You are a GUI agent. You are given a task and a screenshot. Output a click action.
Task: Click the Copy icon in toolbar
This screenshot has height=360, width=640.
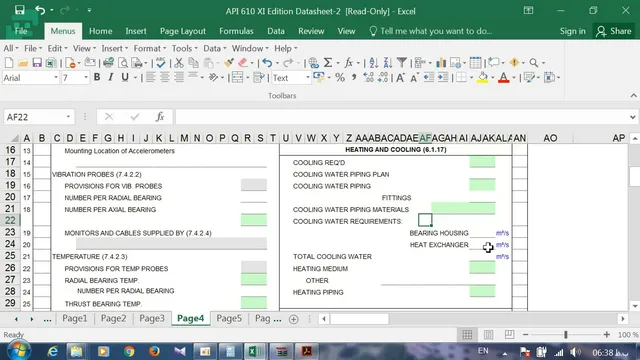pos(193,62)
